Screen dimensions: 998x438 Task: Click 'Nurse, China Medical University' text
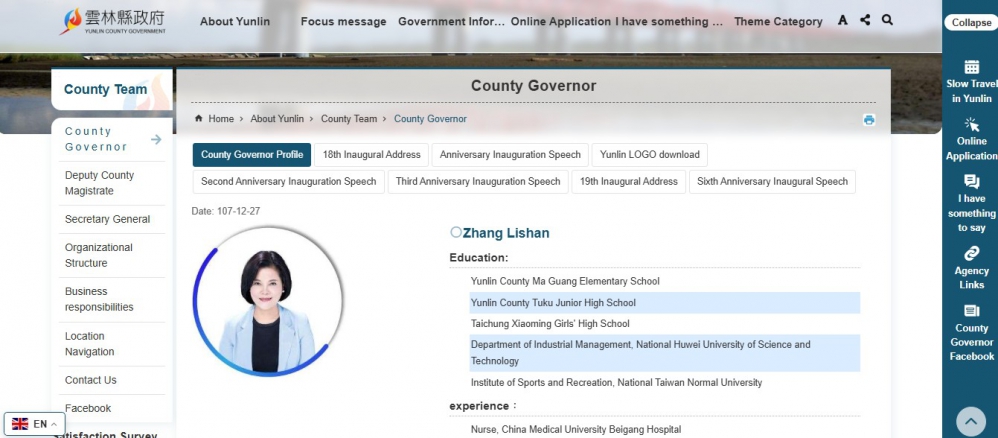576,430
